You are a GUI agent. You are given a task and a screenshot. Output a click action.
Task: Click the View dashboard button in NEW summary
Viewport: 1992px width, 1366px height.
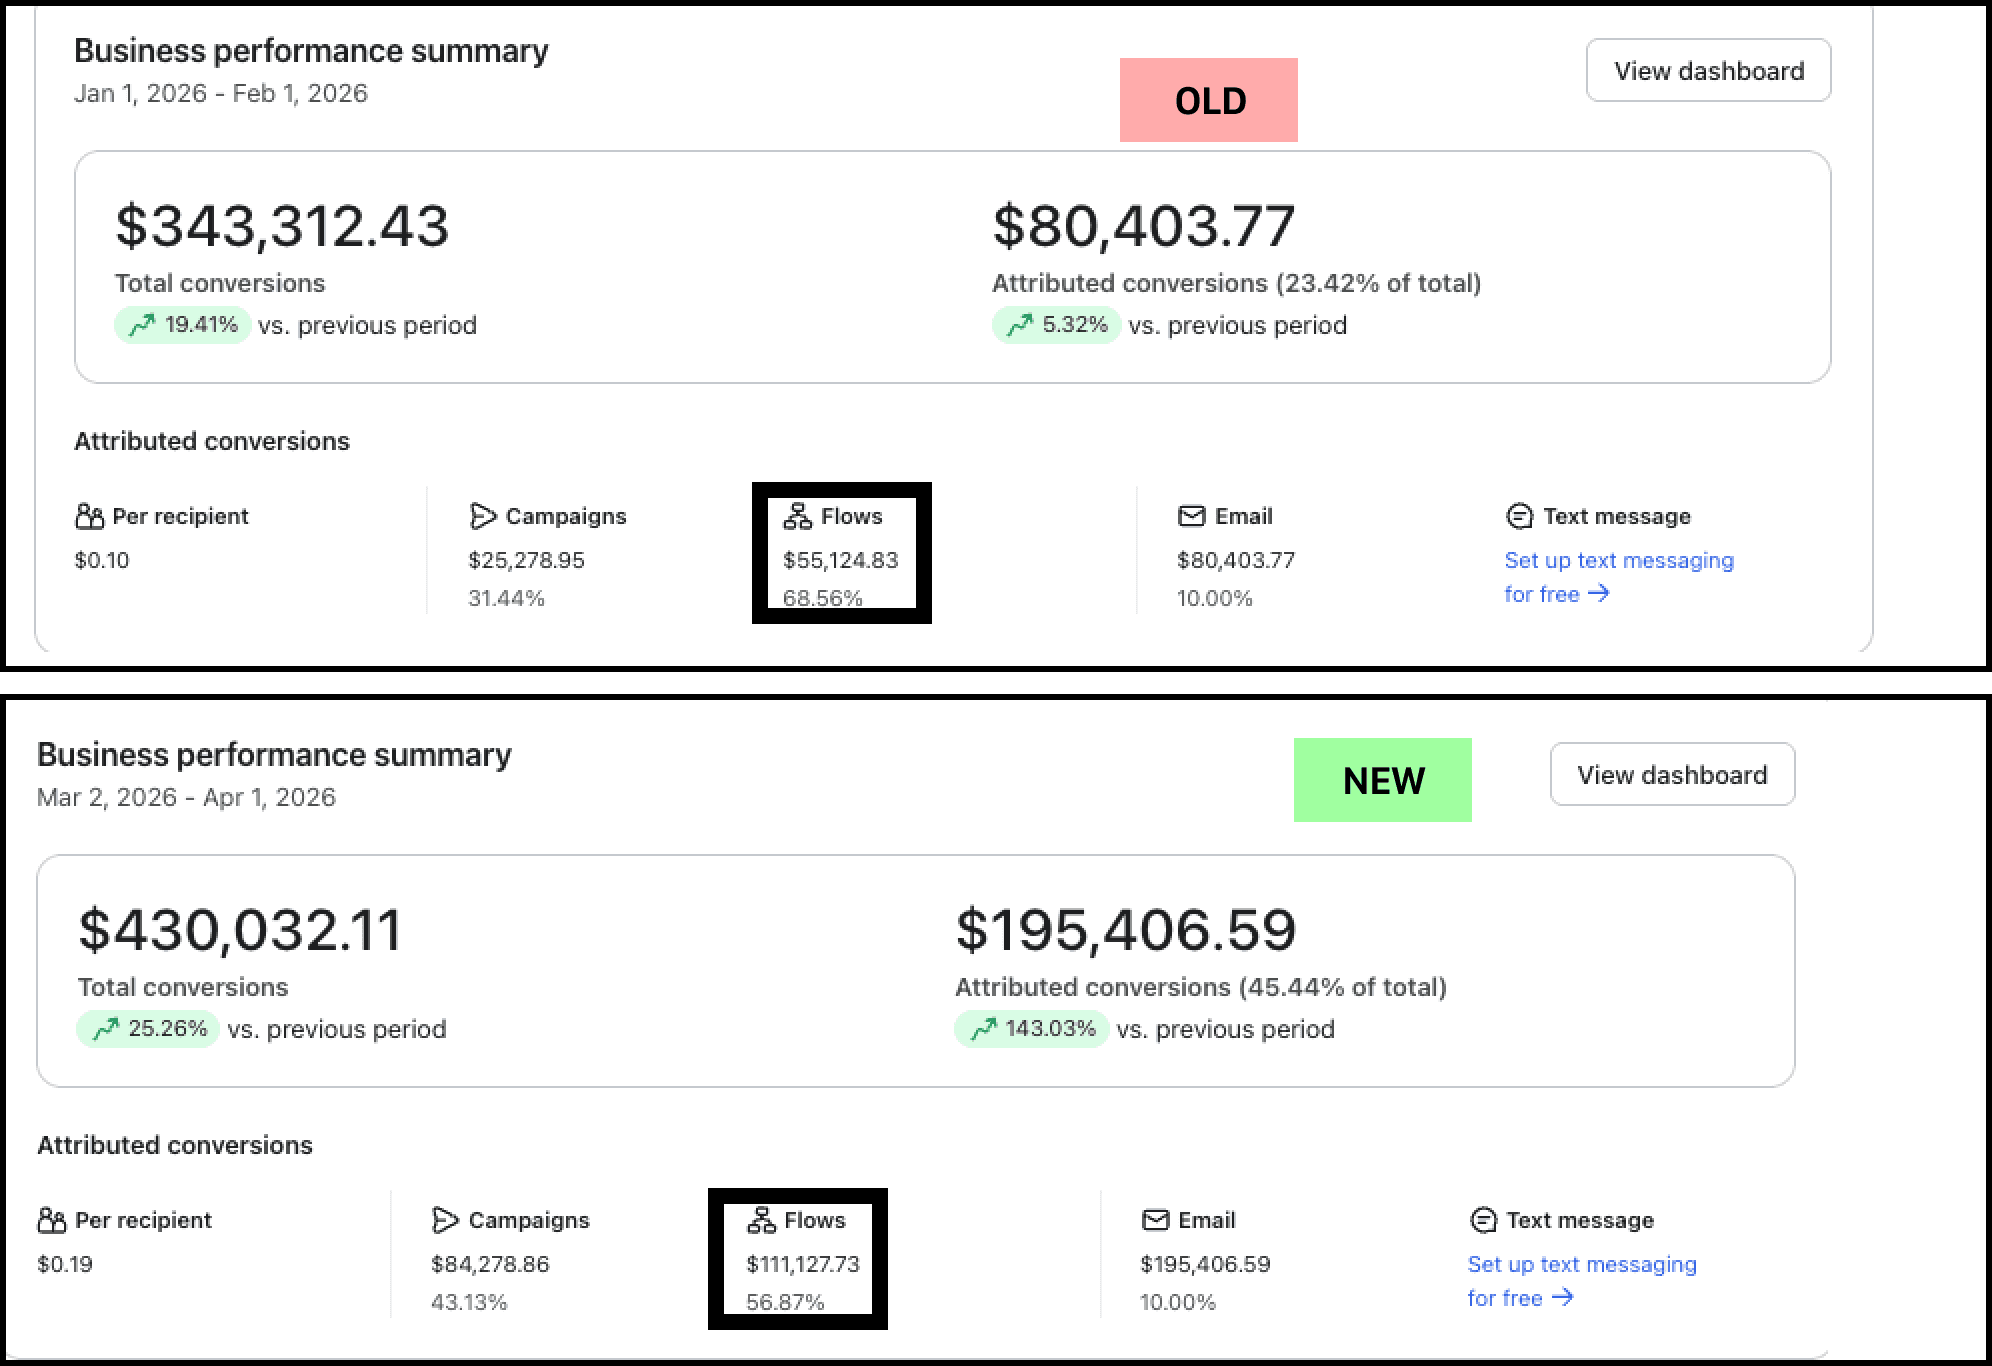coord(1672,775)
